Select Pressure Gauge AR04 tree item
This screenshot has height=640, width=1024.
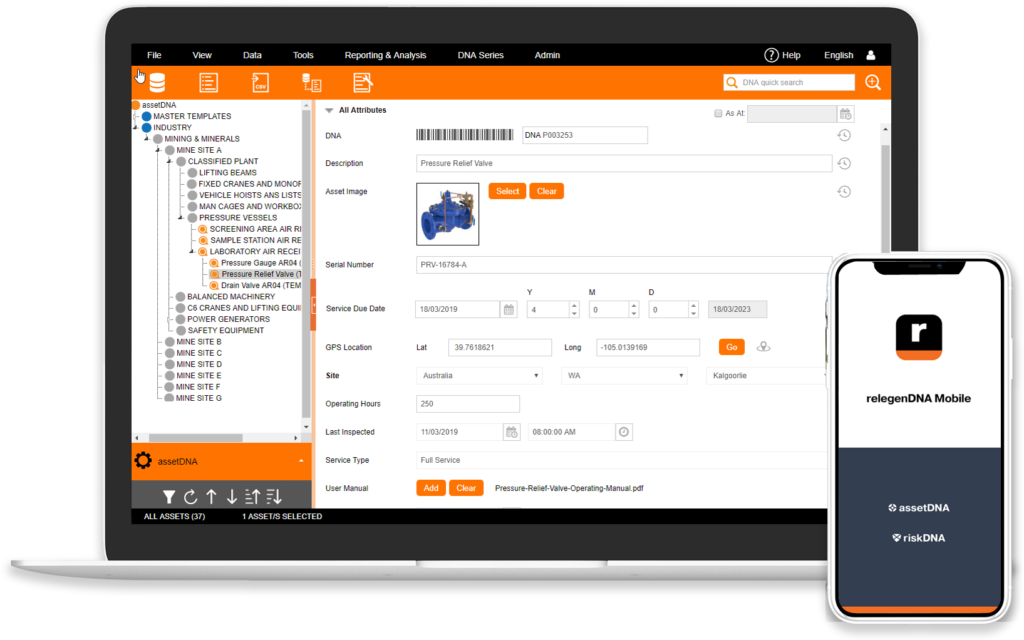[x=259, y=263]
